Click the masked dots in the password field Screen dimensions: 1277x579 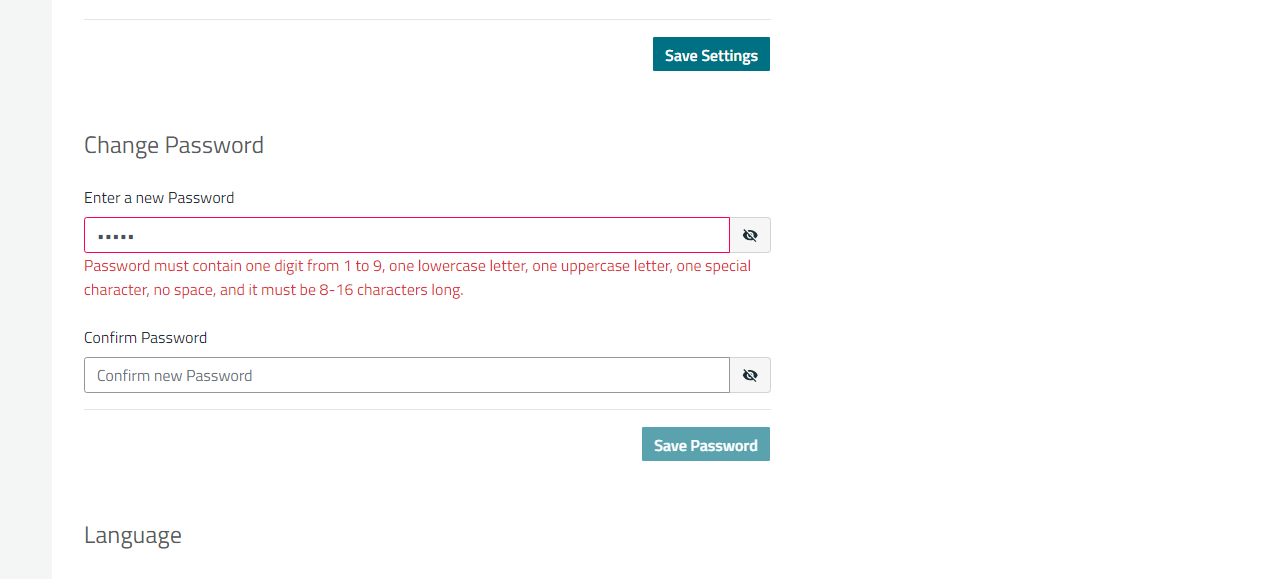coord(115,237)
